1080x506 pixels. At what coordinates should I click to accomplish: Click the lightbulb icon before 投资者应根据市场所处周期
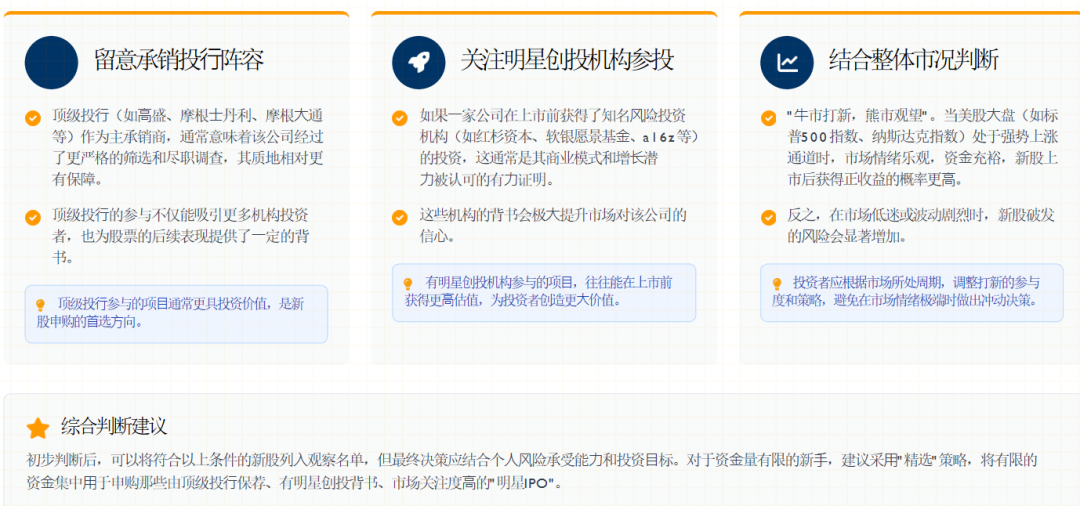pos(776,283)
